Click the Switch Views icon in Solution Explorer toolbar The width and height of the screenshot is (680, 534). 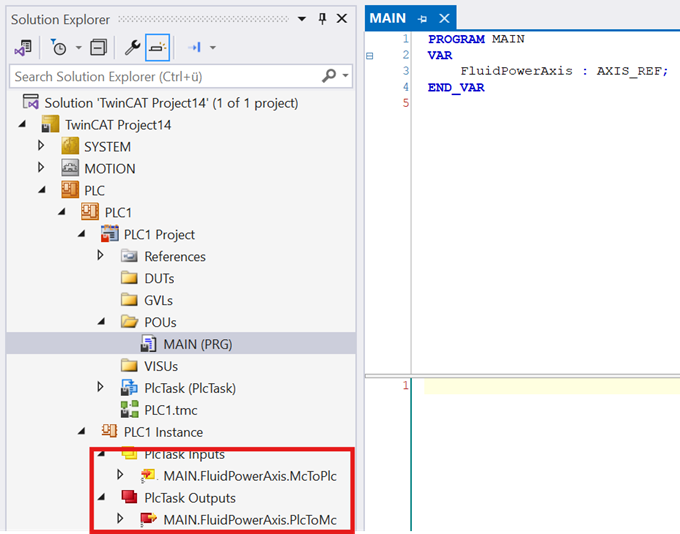point(23,48)
